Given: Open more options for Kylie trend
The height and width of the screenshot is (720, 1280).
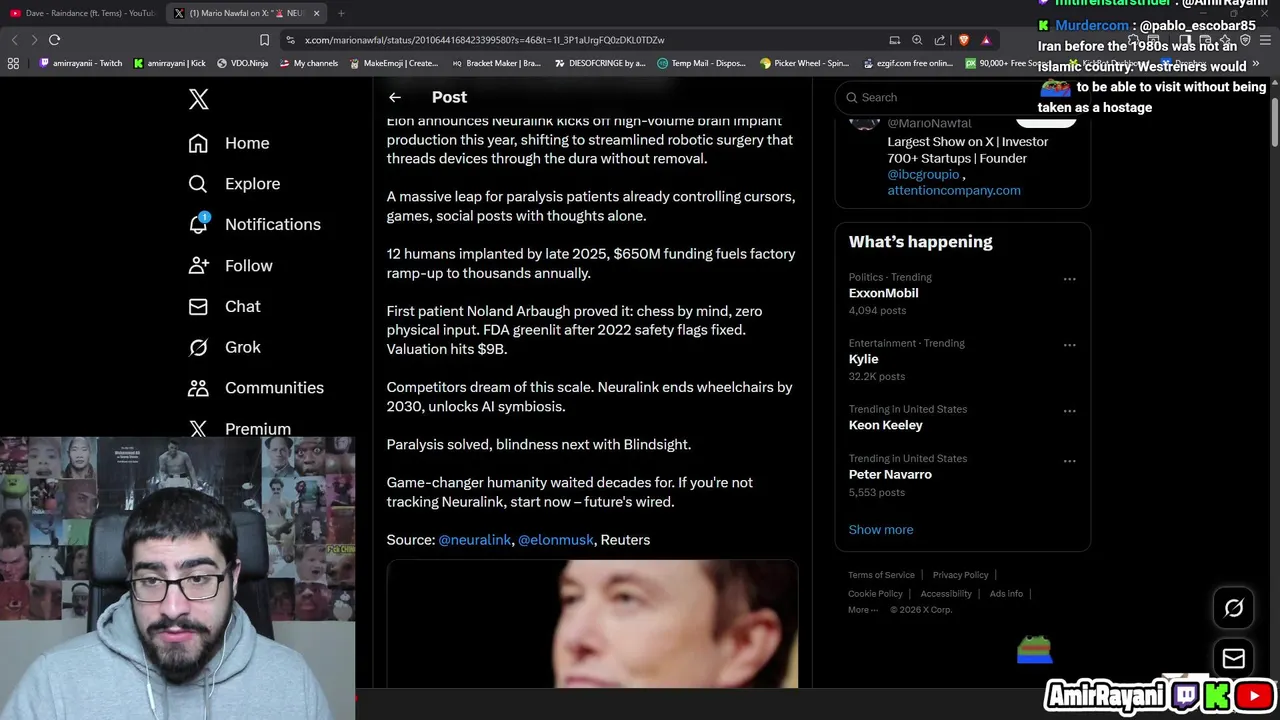Looking at the screenshot, I should (1069, 345).
